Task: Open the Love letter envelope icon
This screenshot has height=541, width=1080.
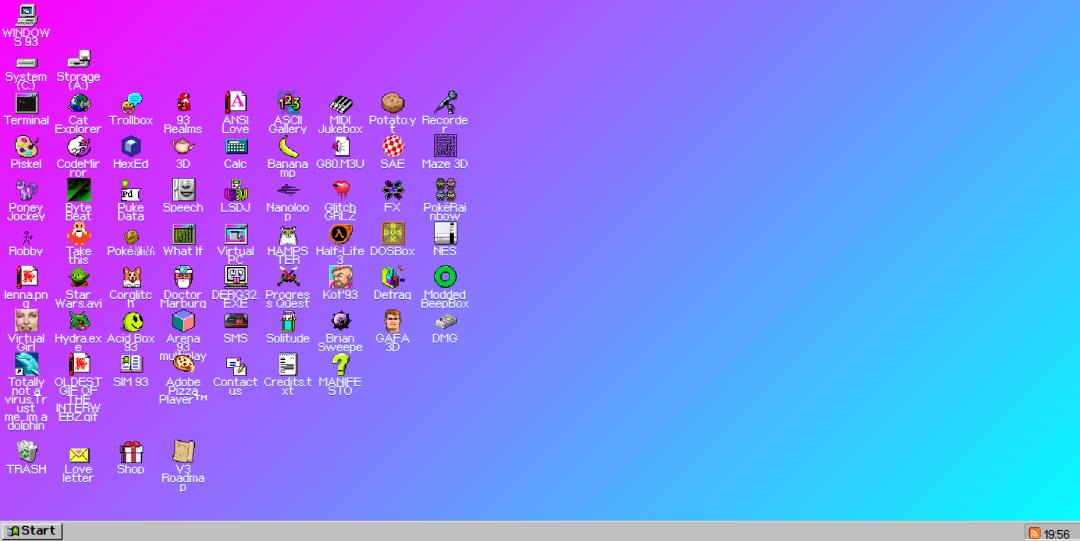Action: pyautogui.click(x=78, y=455)
